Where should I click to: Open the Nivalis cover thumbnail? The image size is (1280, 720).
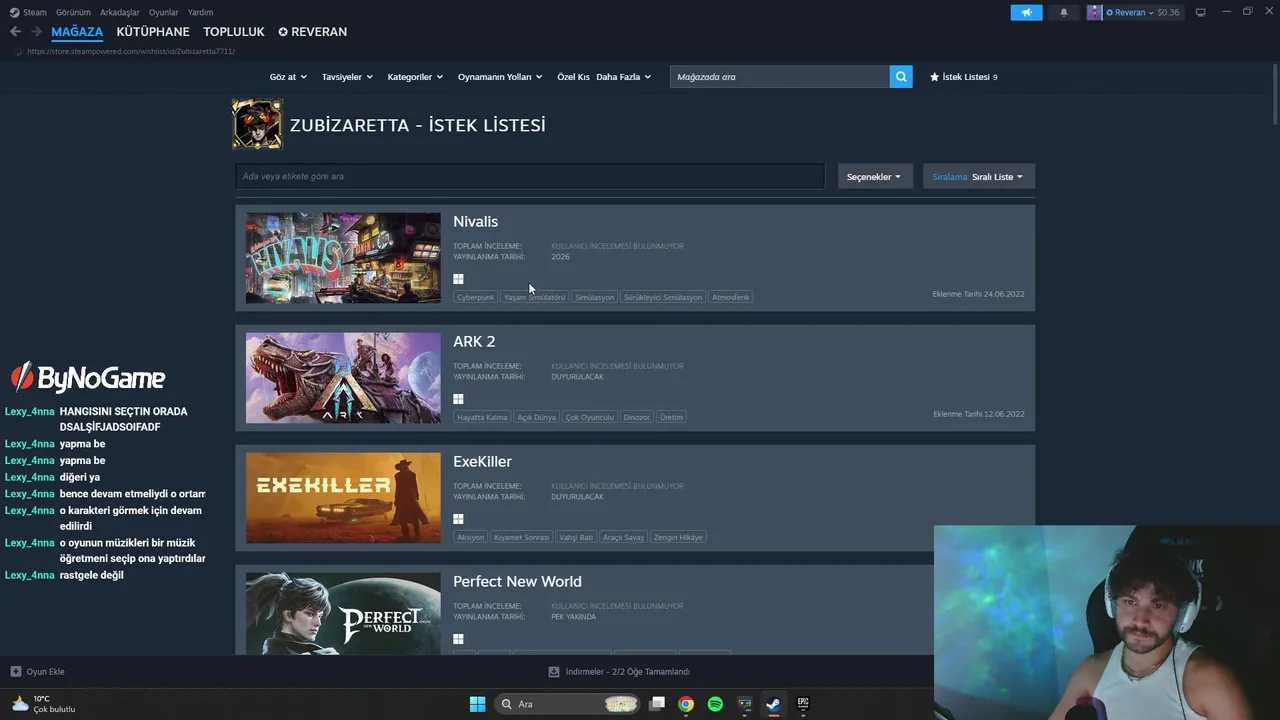pos(343,258)
